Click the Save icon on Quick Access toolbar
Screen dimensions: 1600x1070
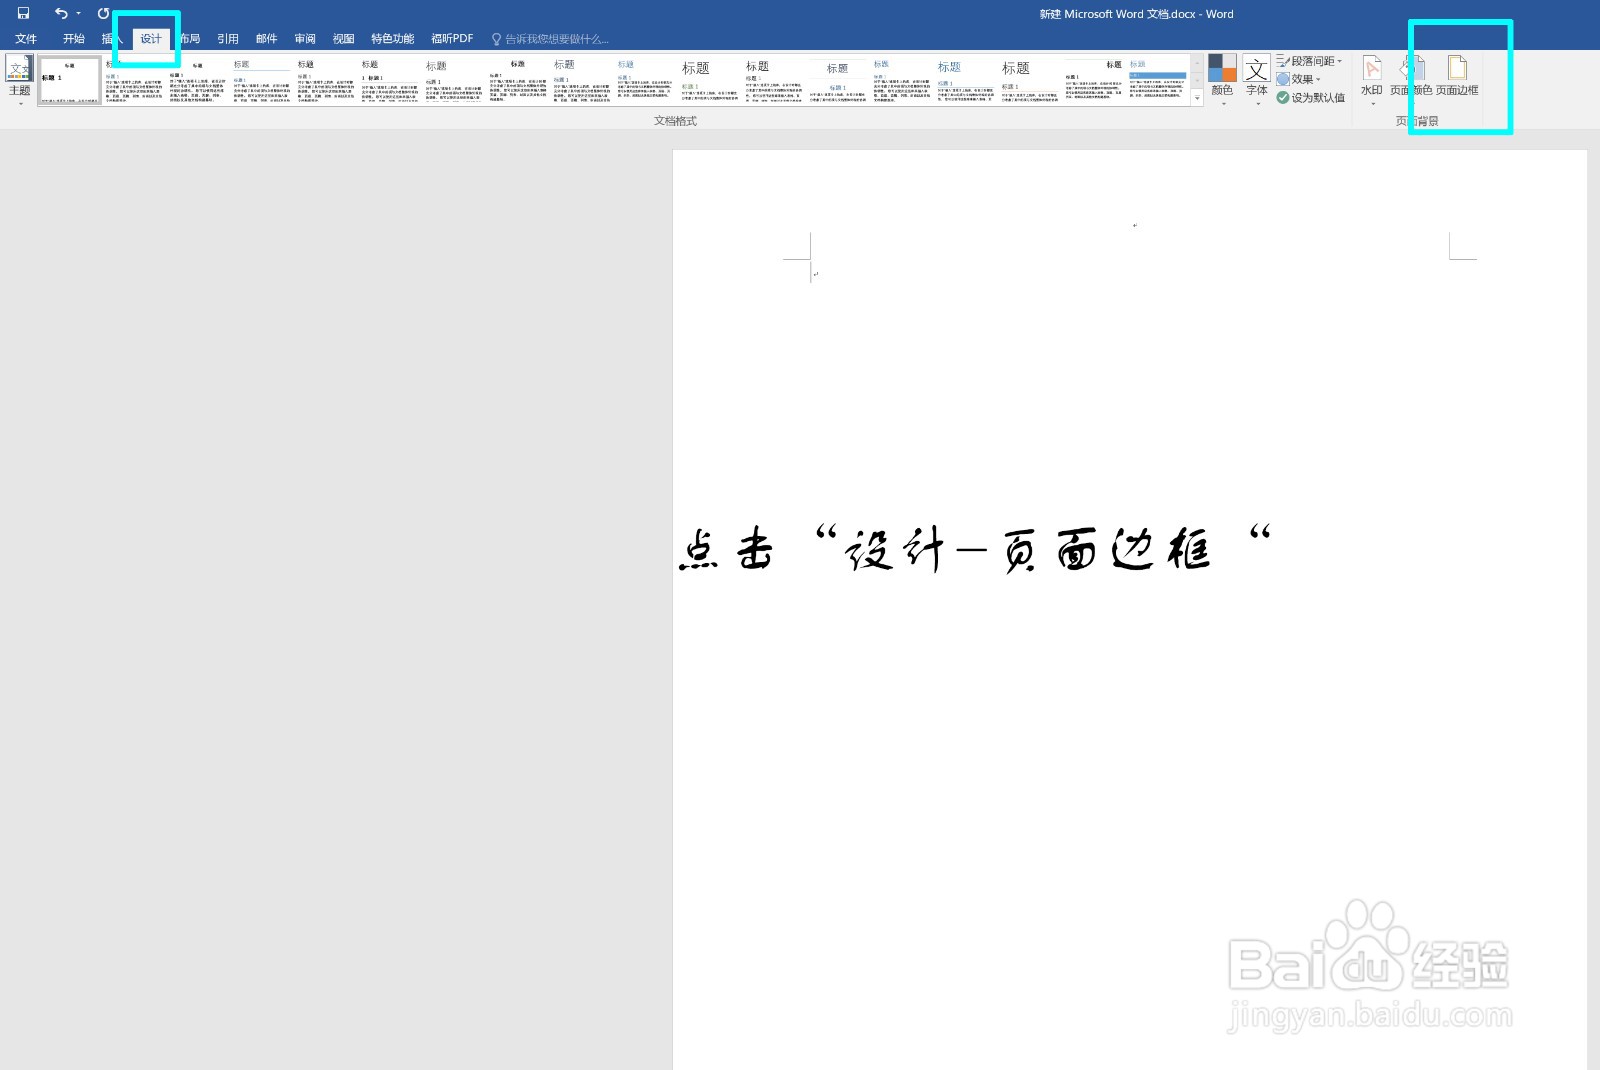point(23,14)
